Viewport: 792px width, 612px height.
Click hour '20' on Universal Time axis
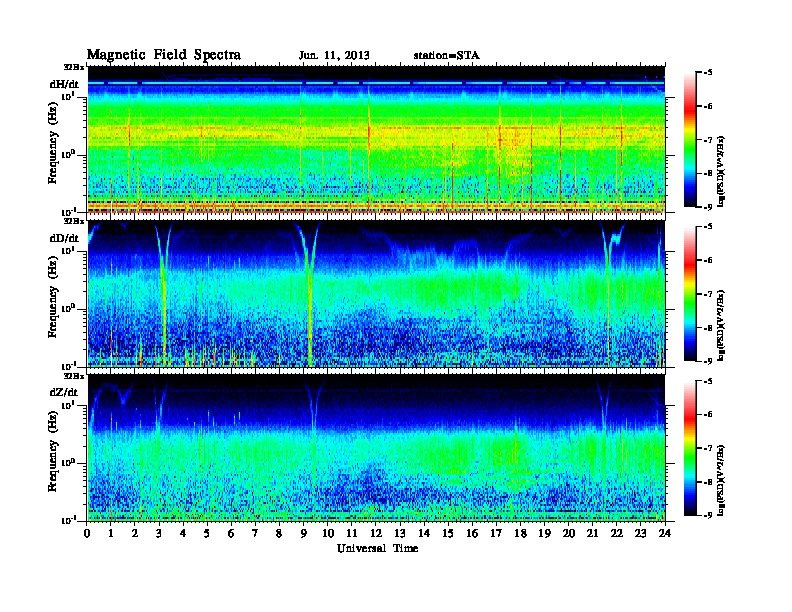pos(568,533)
